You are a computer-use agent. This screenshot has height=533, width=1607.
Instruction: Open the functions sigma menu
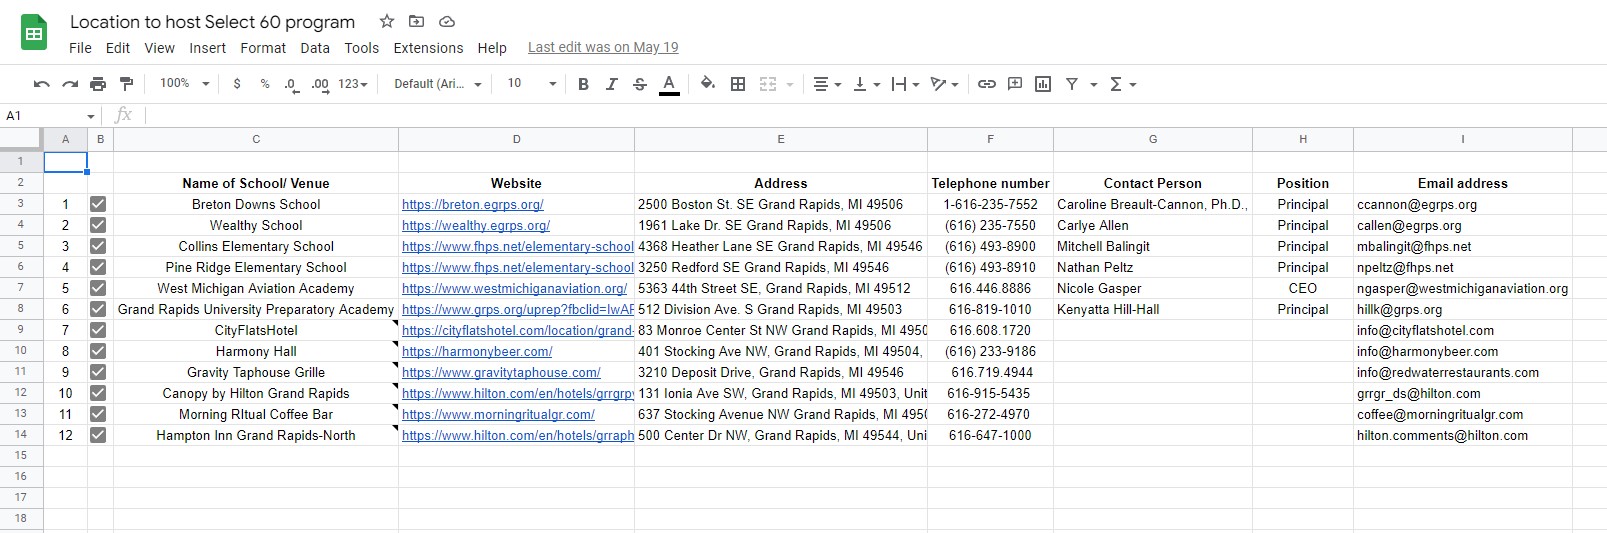(x=1123, y=84)
